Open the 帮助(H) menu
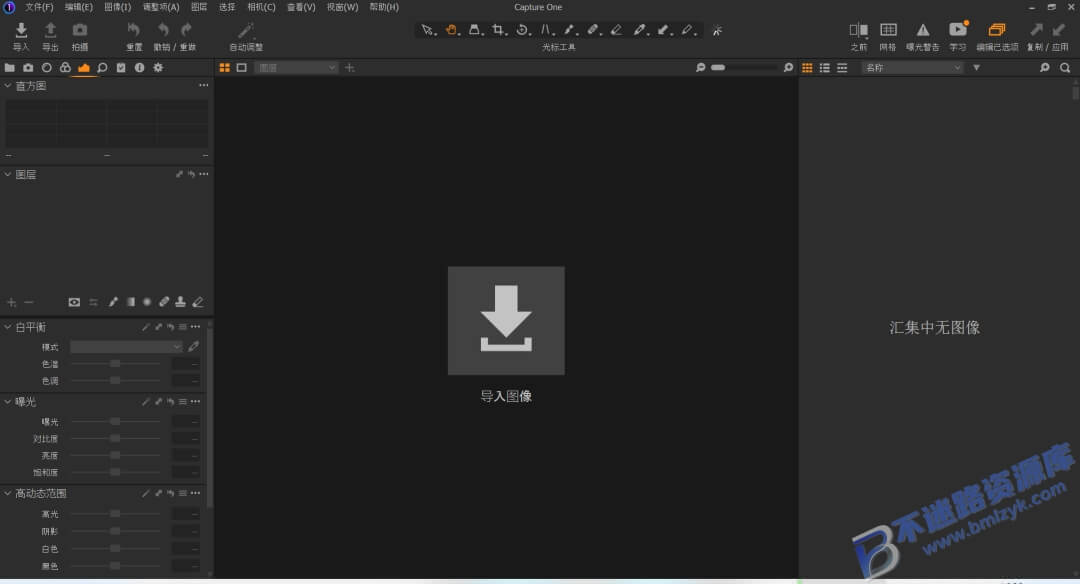 coord(384,7)
